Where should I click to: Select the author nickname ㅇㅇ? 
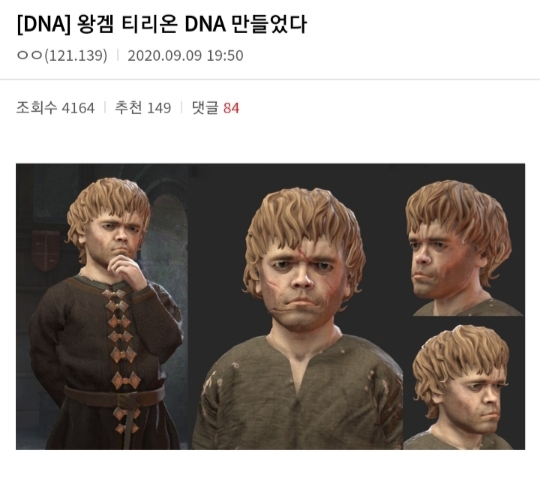click(x=30, y=55)
